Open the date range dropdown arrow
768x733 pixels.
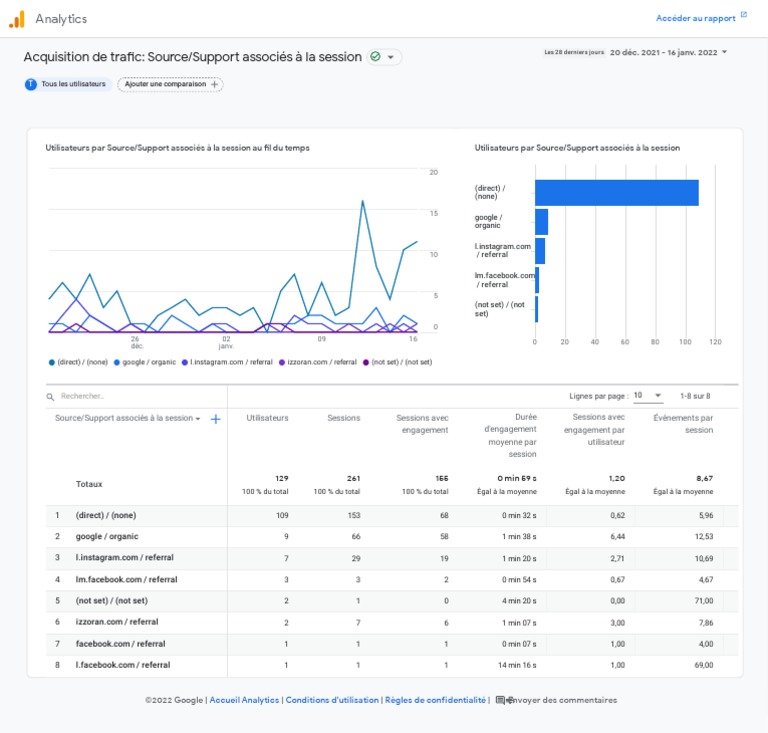(724, 52)
